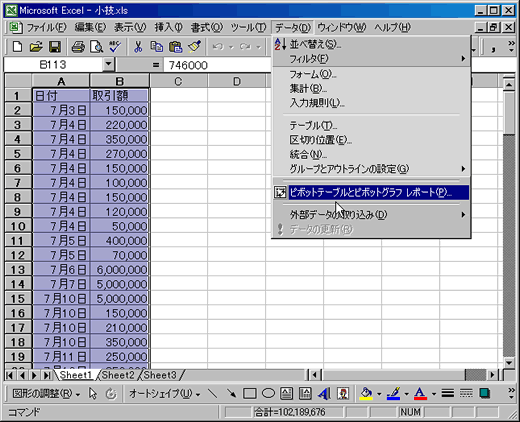This screenshot has height=422, width=520.
Task: Choose ピボットテーブルとピボットグラフ レポート menu item
Action: [371, 192]
